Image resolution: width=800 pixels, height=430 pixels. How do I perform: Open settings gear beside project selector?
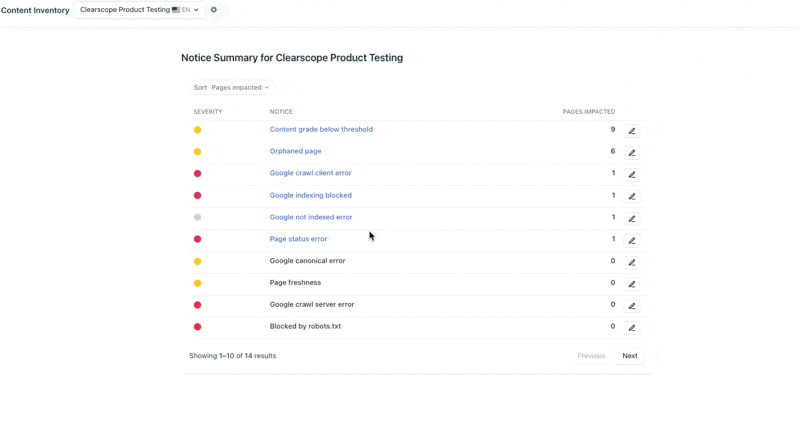point(214,10)
